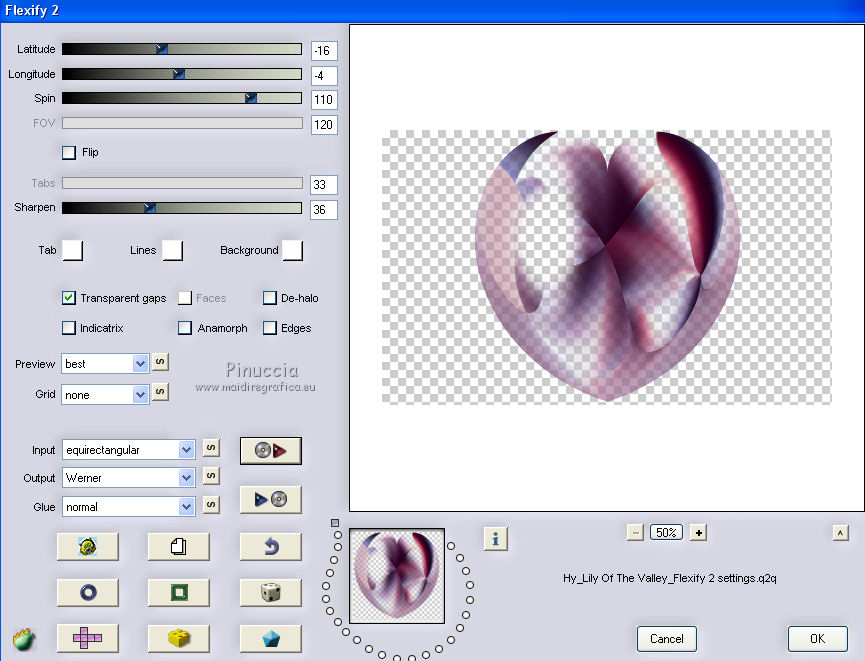Zoom out with the minus button

[x=635, y=532]
